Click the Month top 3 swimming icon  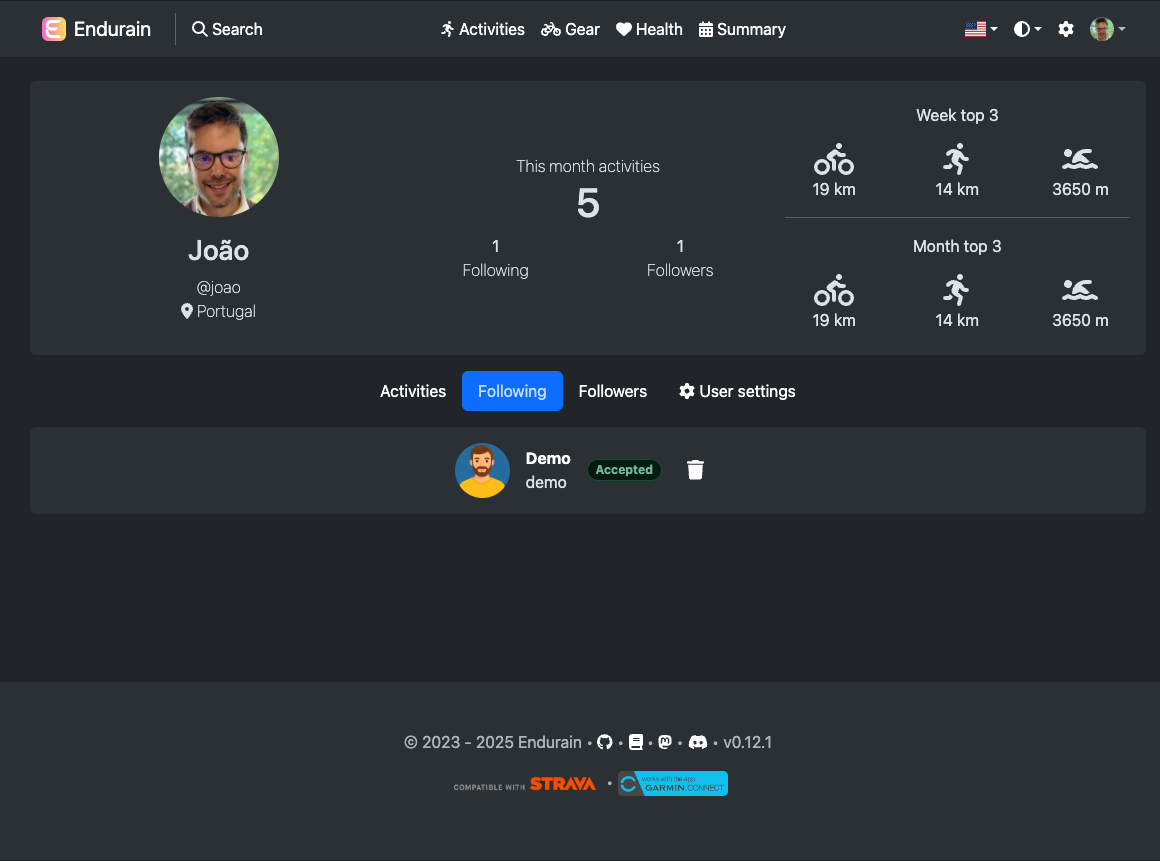click(x=1080, y=290)
